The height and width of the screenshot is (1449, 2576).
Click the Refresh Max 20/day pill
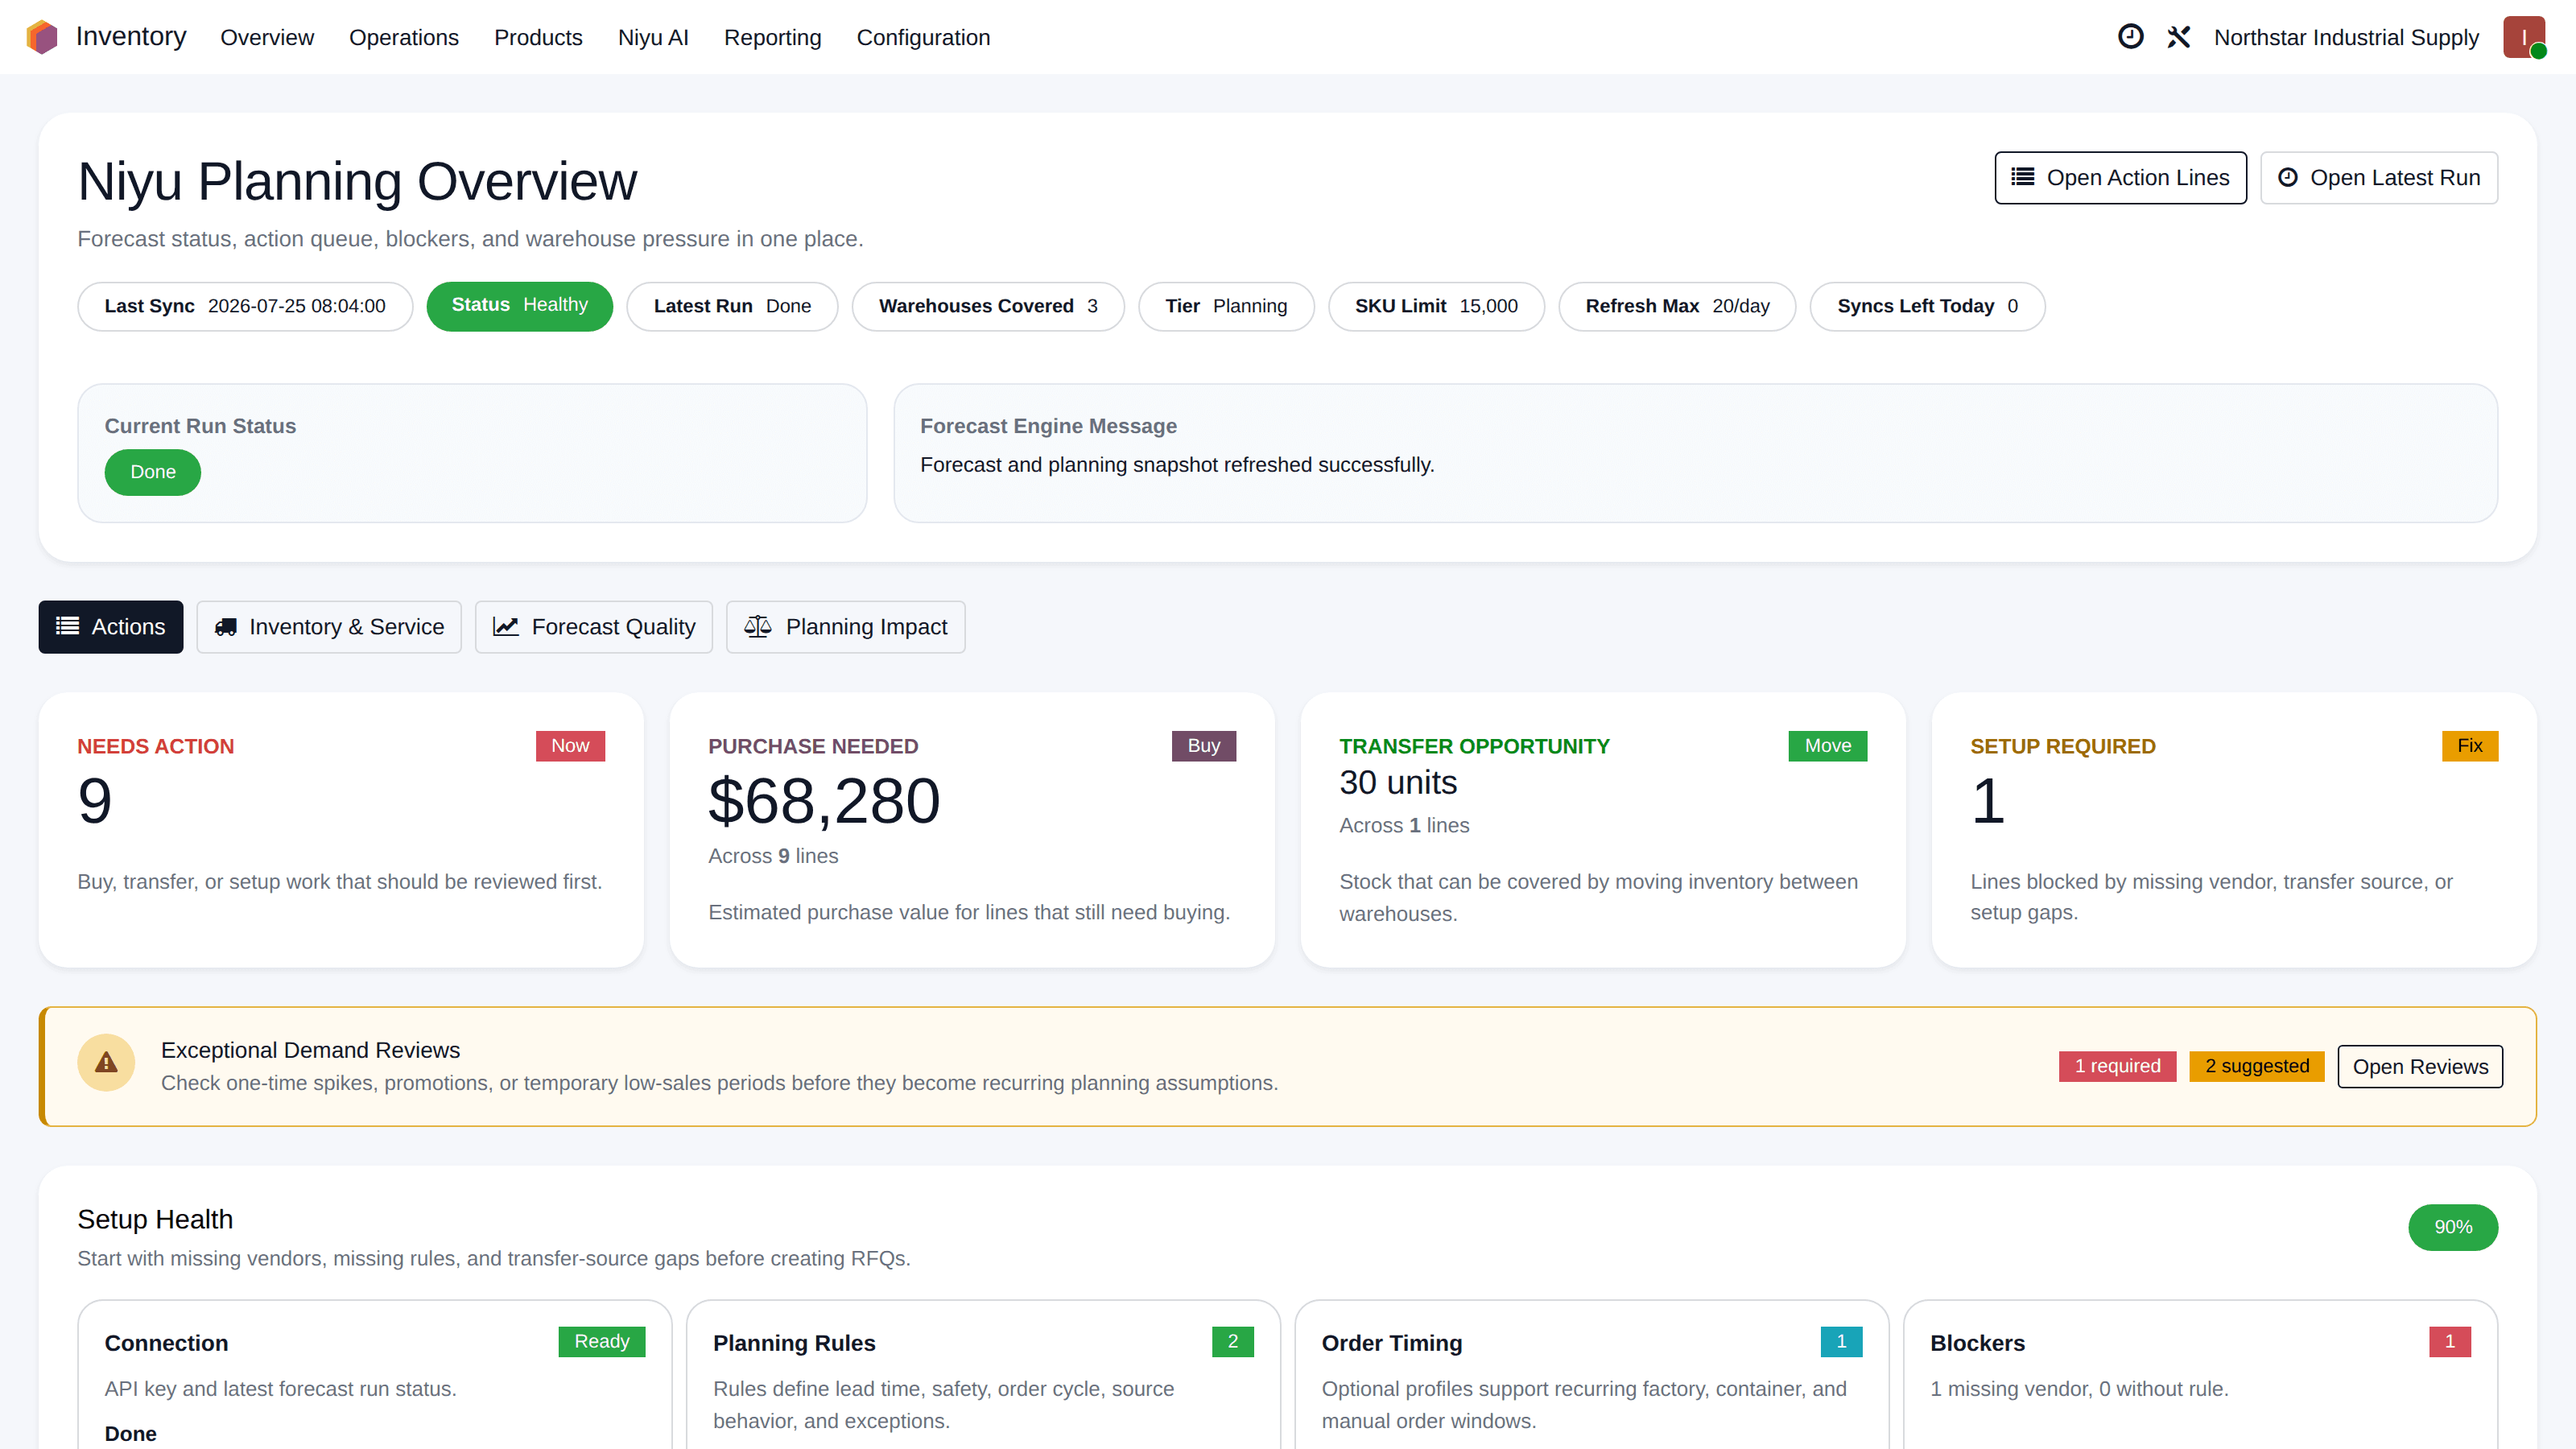1677,306
